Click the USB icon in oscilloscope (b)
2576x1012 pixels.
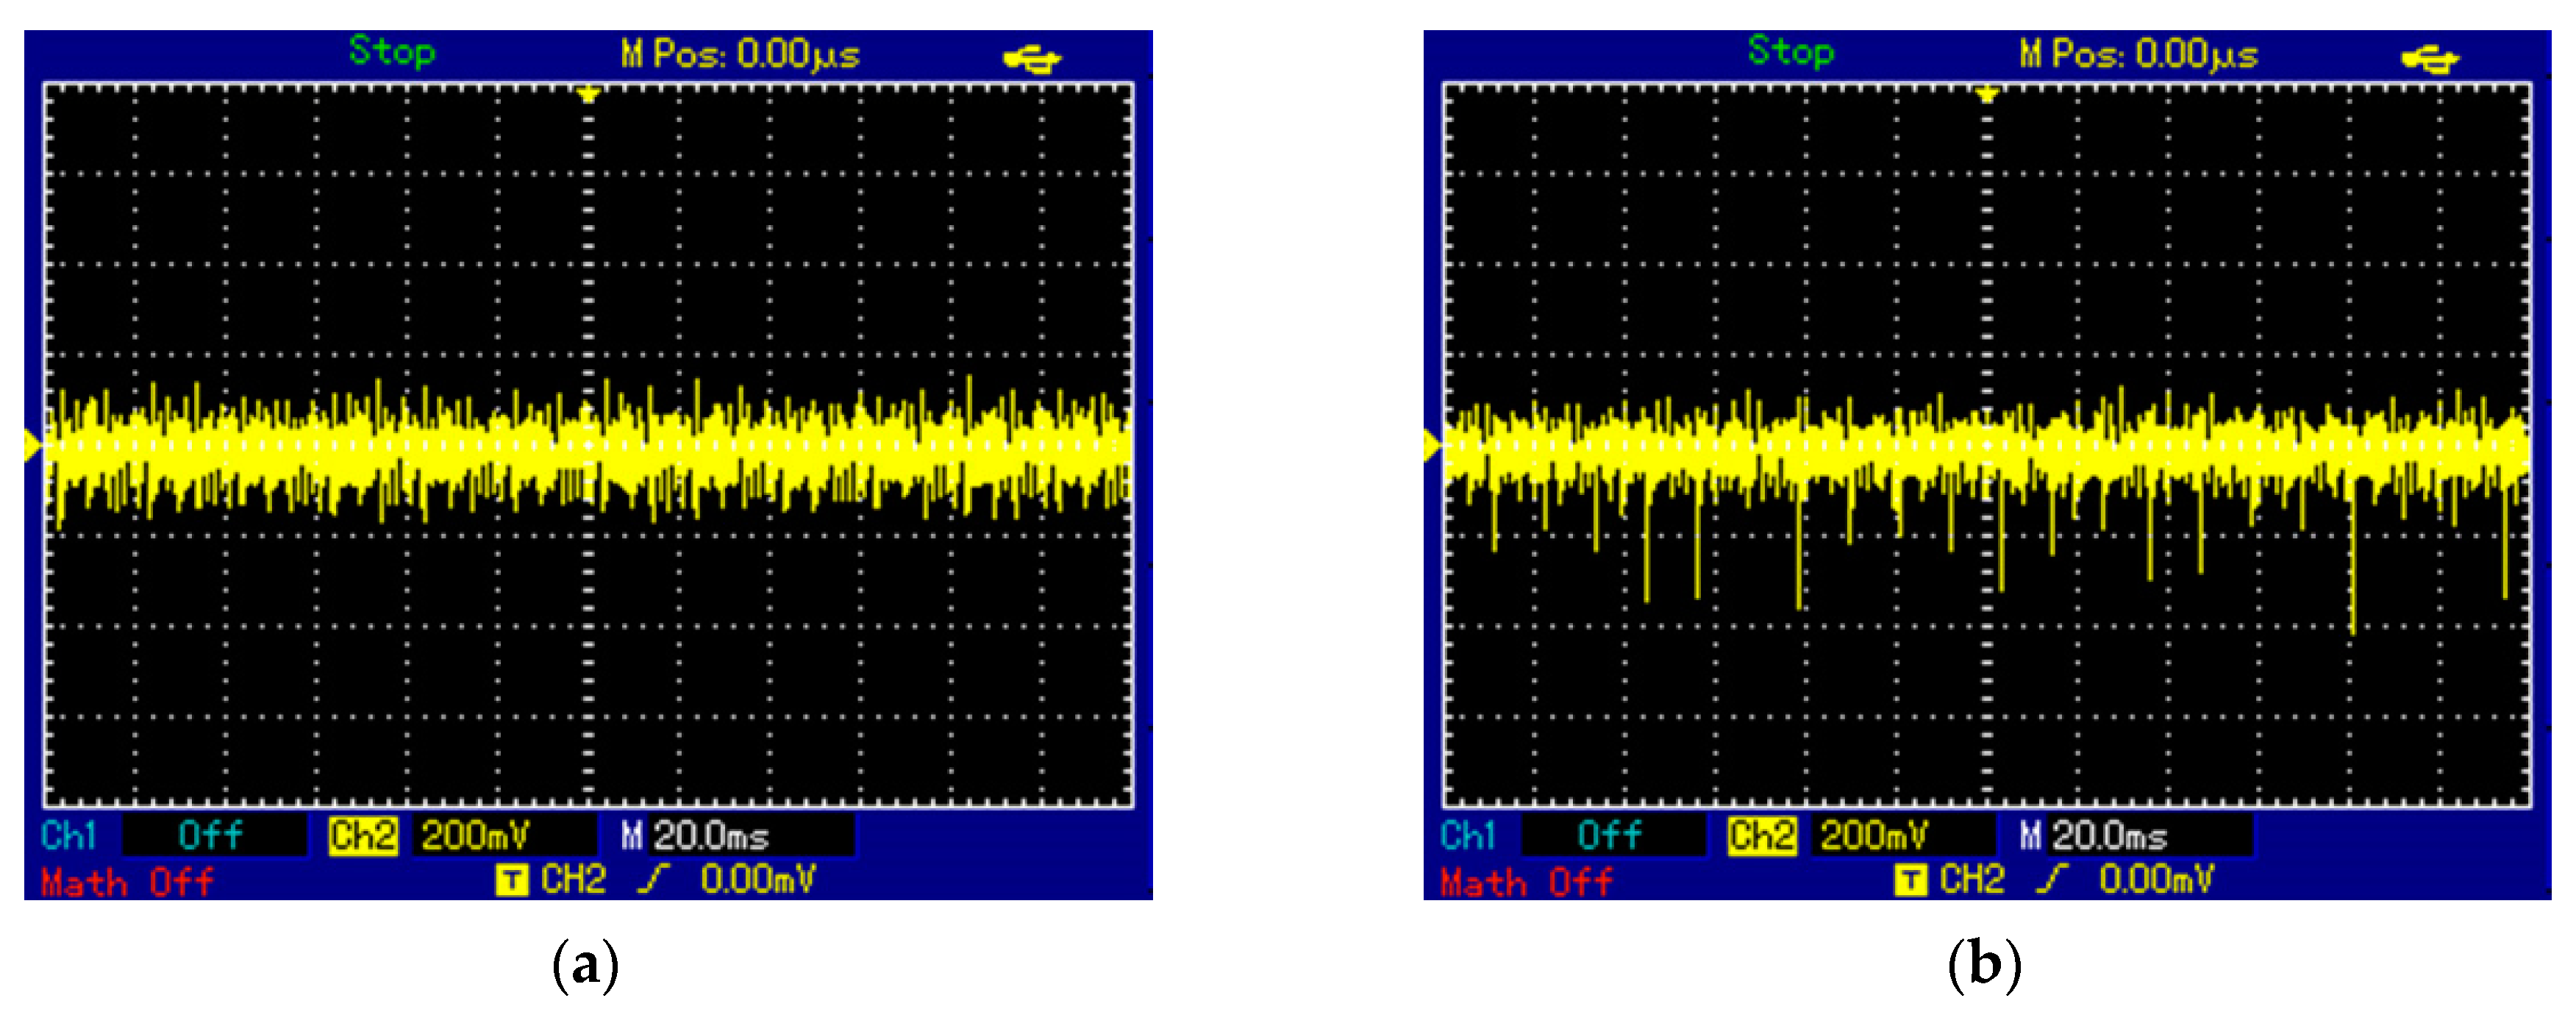click(2430, 60)
